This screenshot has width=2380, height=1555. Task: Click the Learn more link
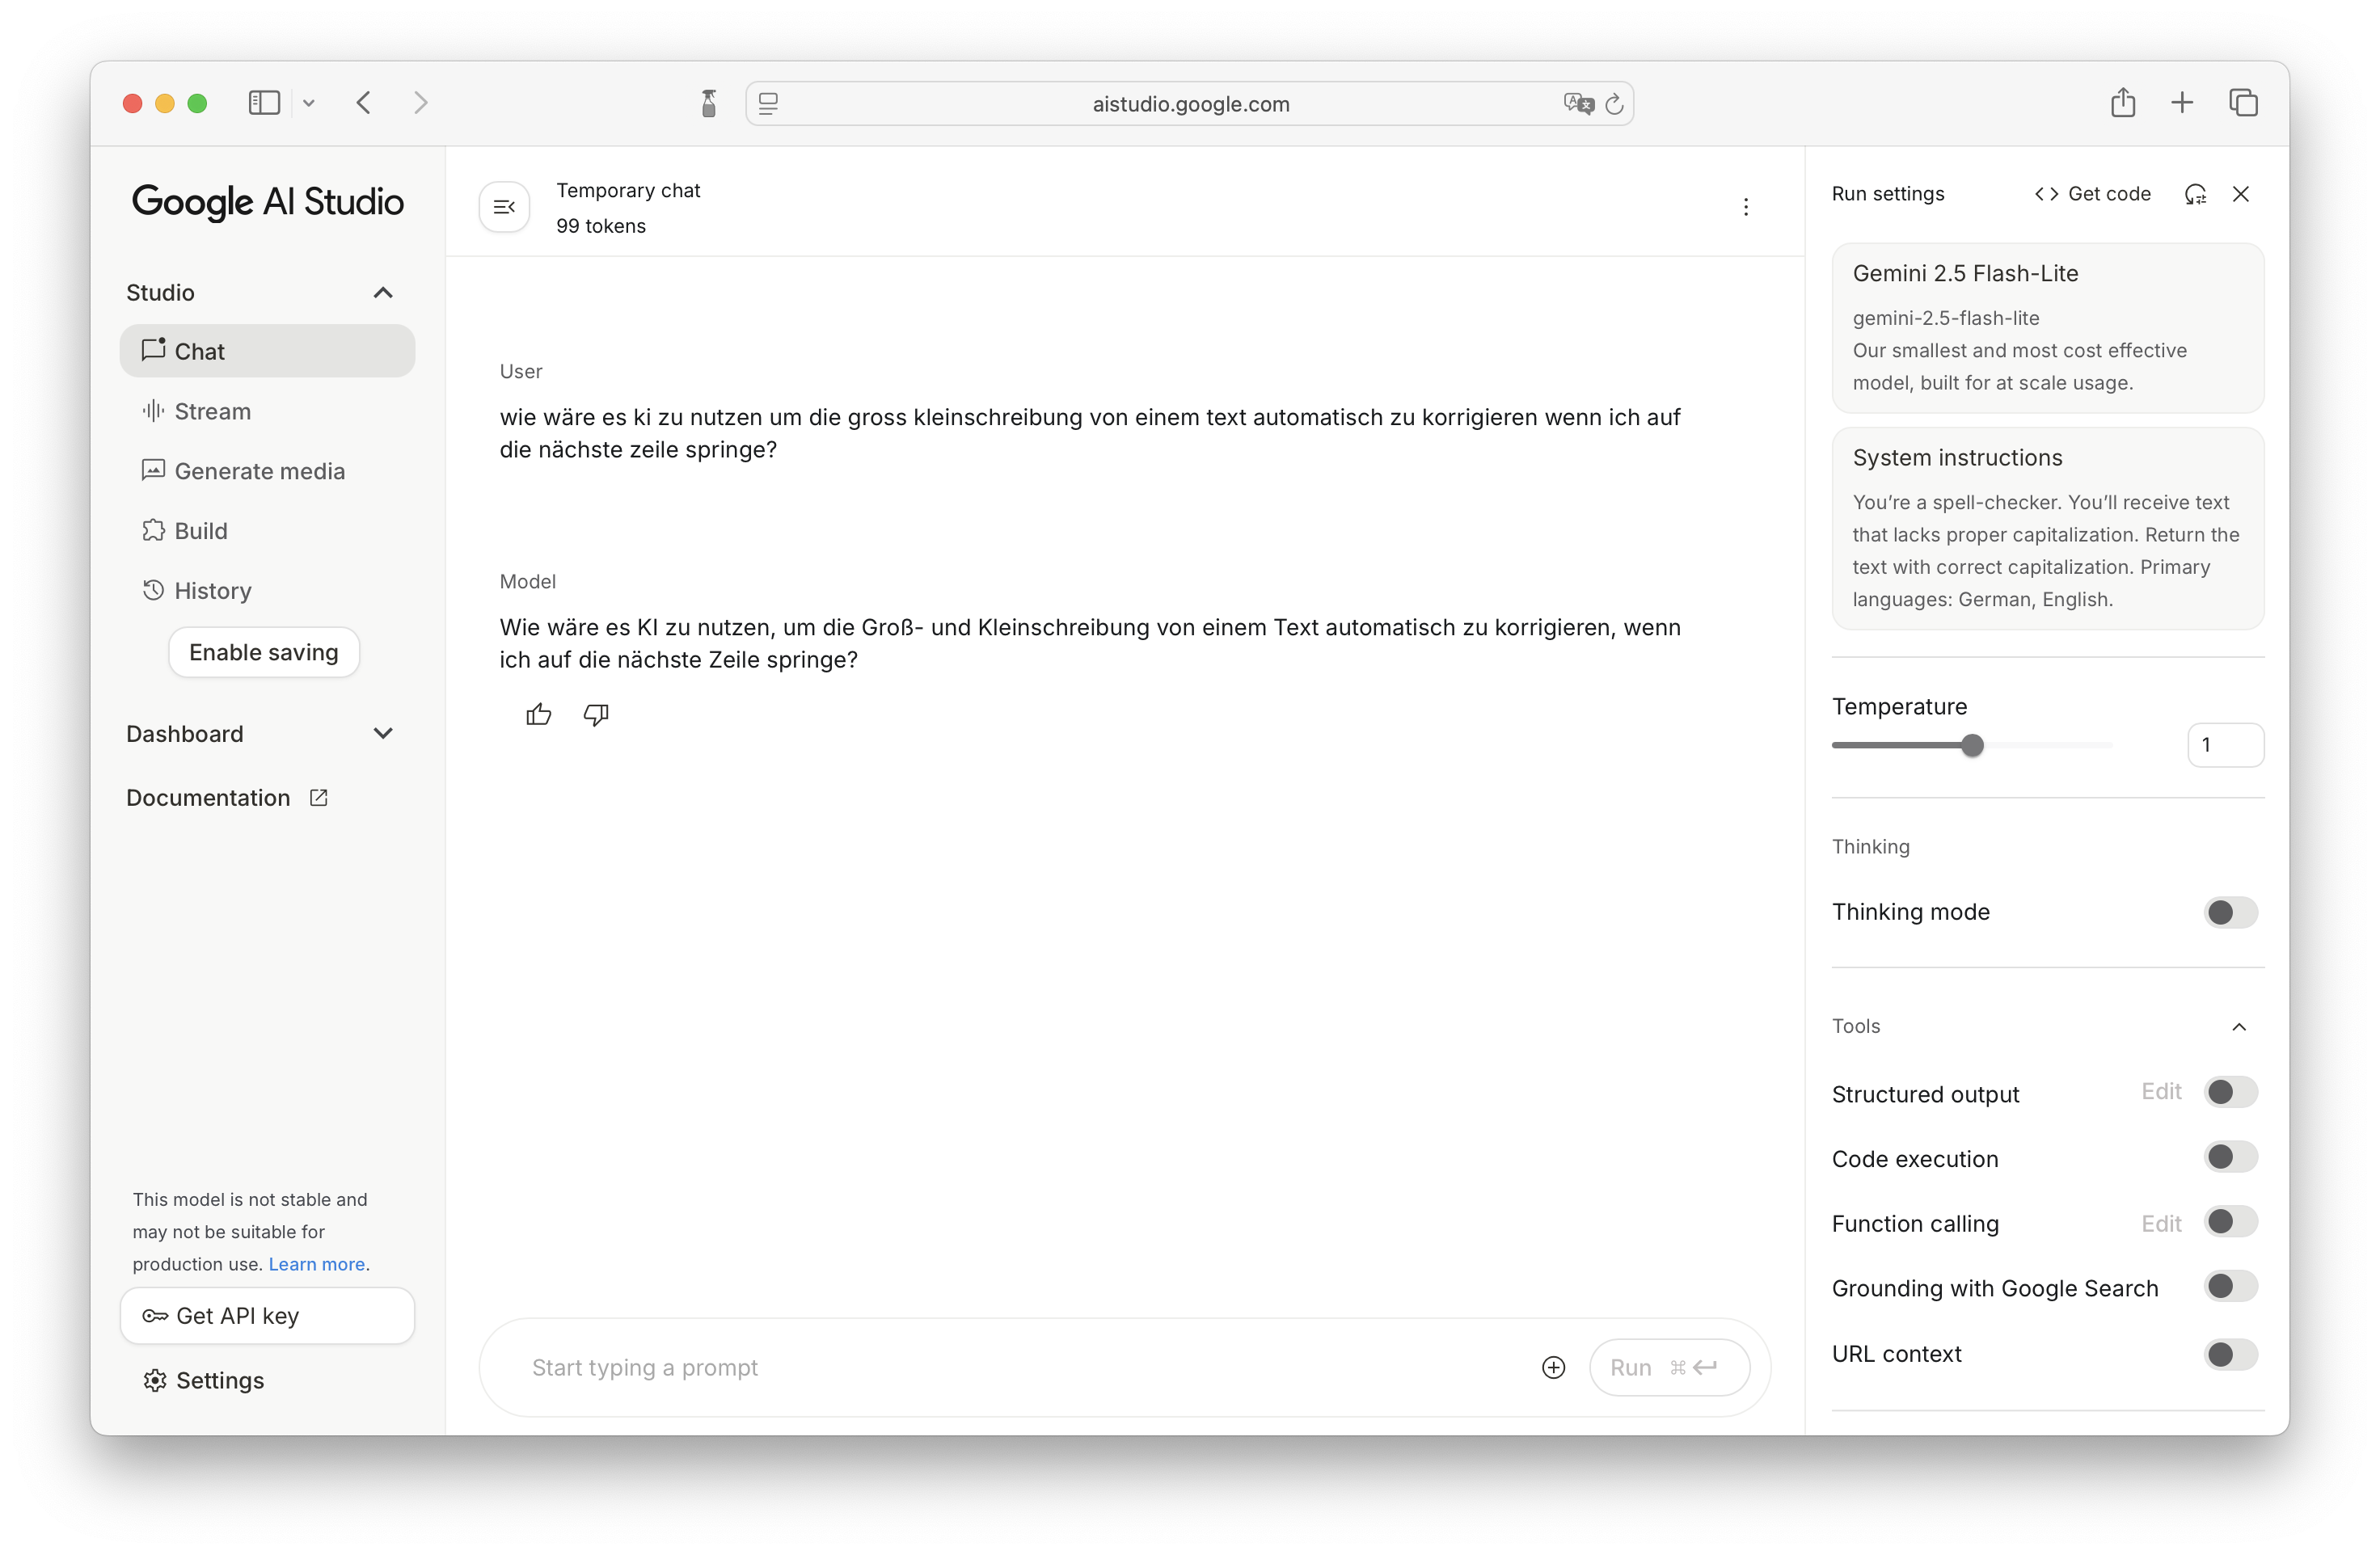(x=316, y=1264)
